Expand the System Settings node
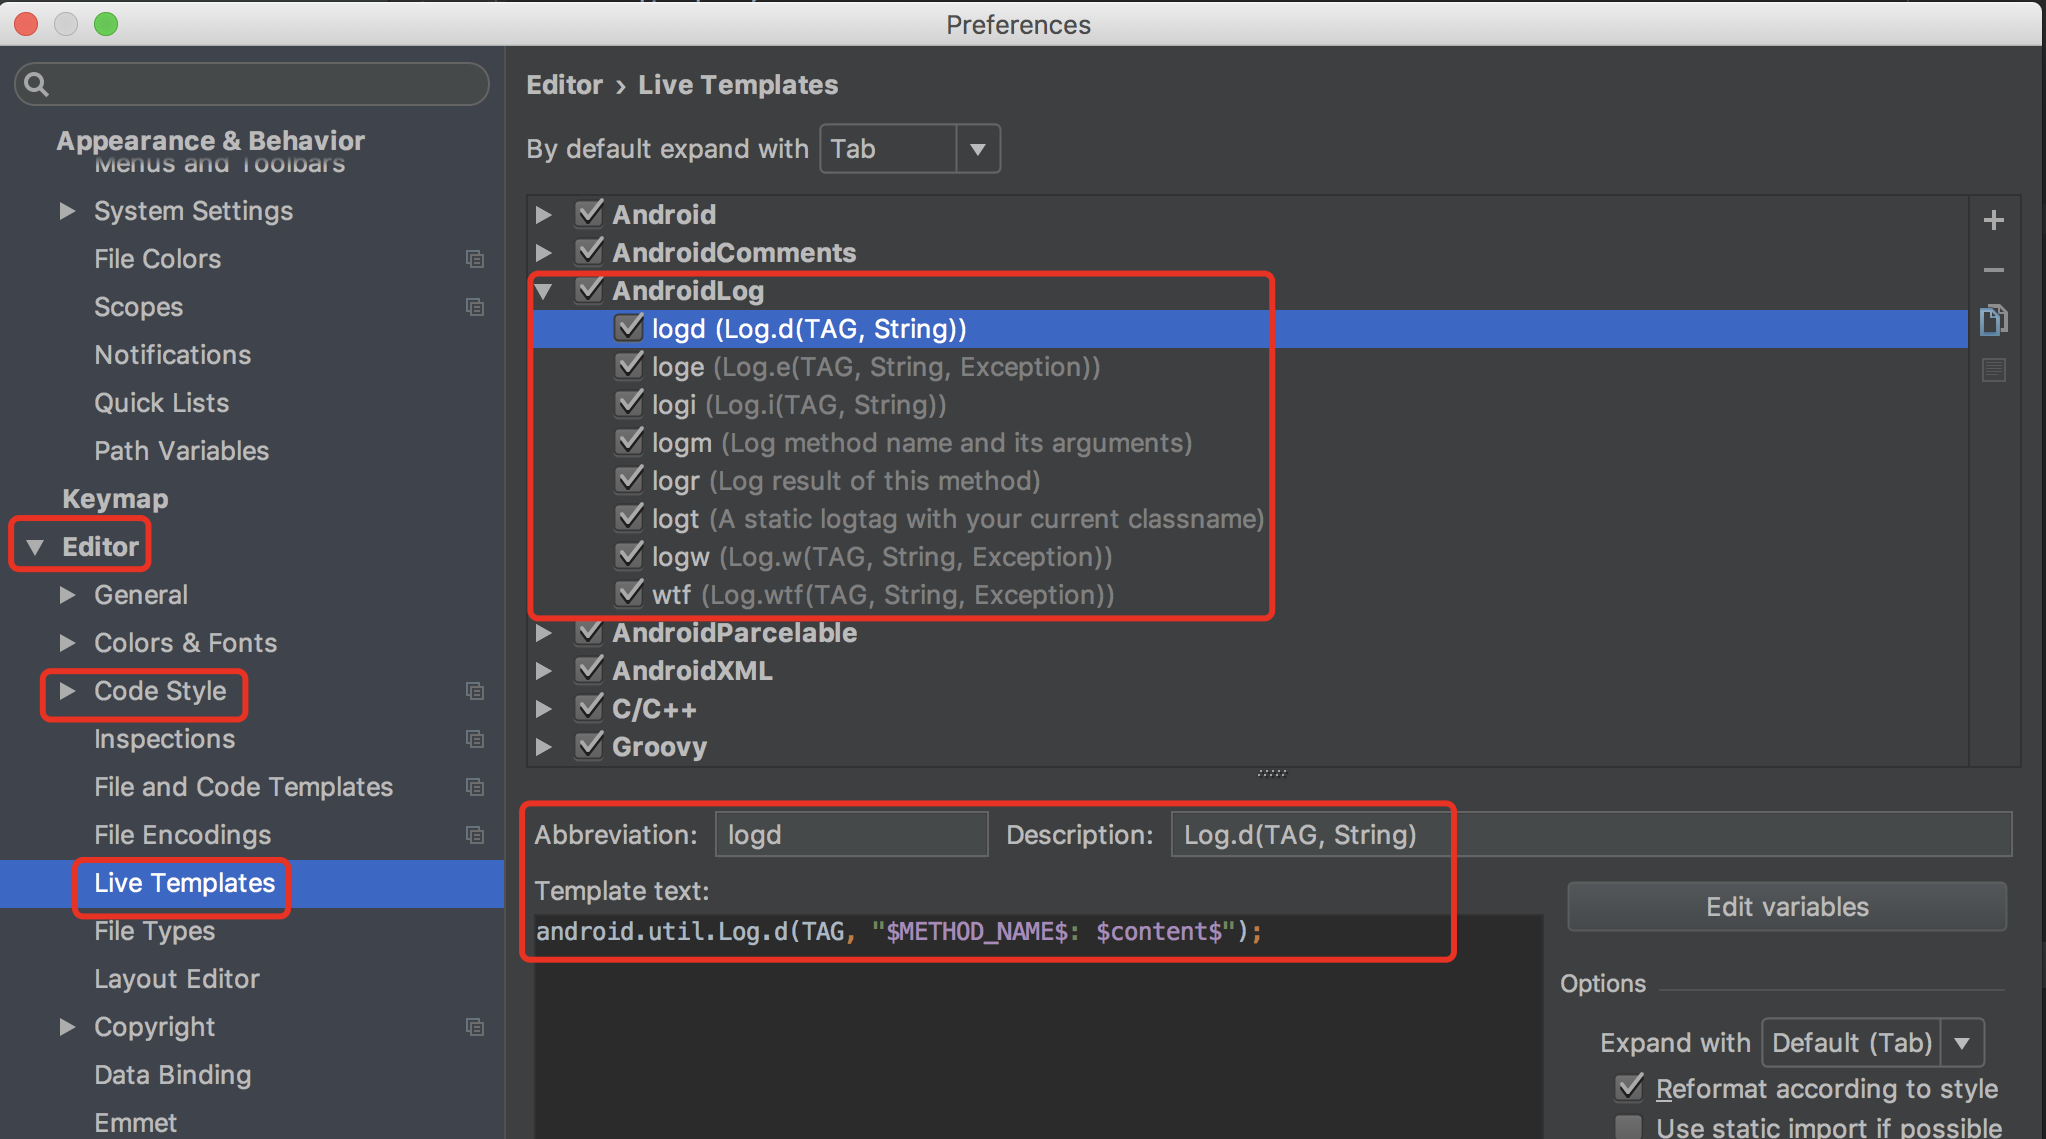This screenshot has width=2046, height=1139. (x=67, y=211)
